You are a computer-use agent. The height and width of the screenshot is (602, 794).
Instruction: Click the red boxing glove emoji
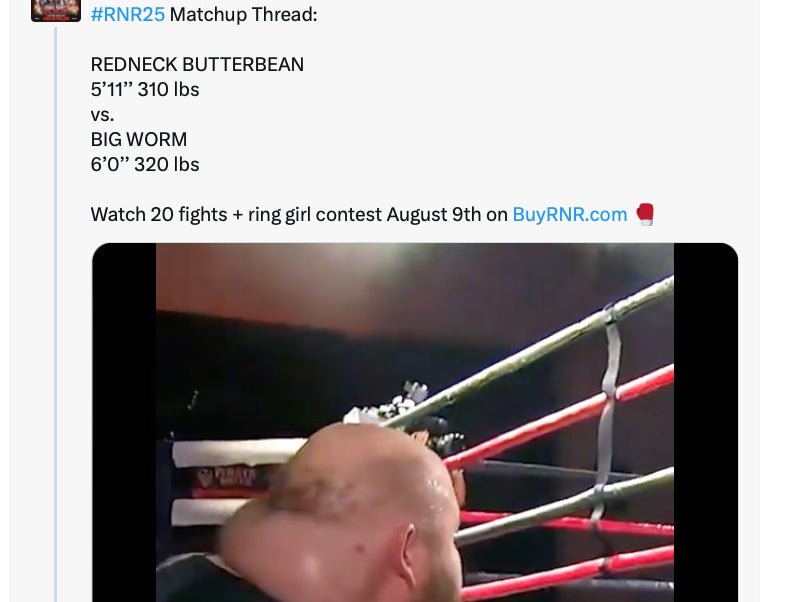click(x=645, y=214)
